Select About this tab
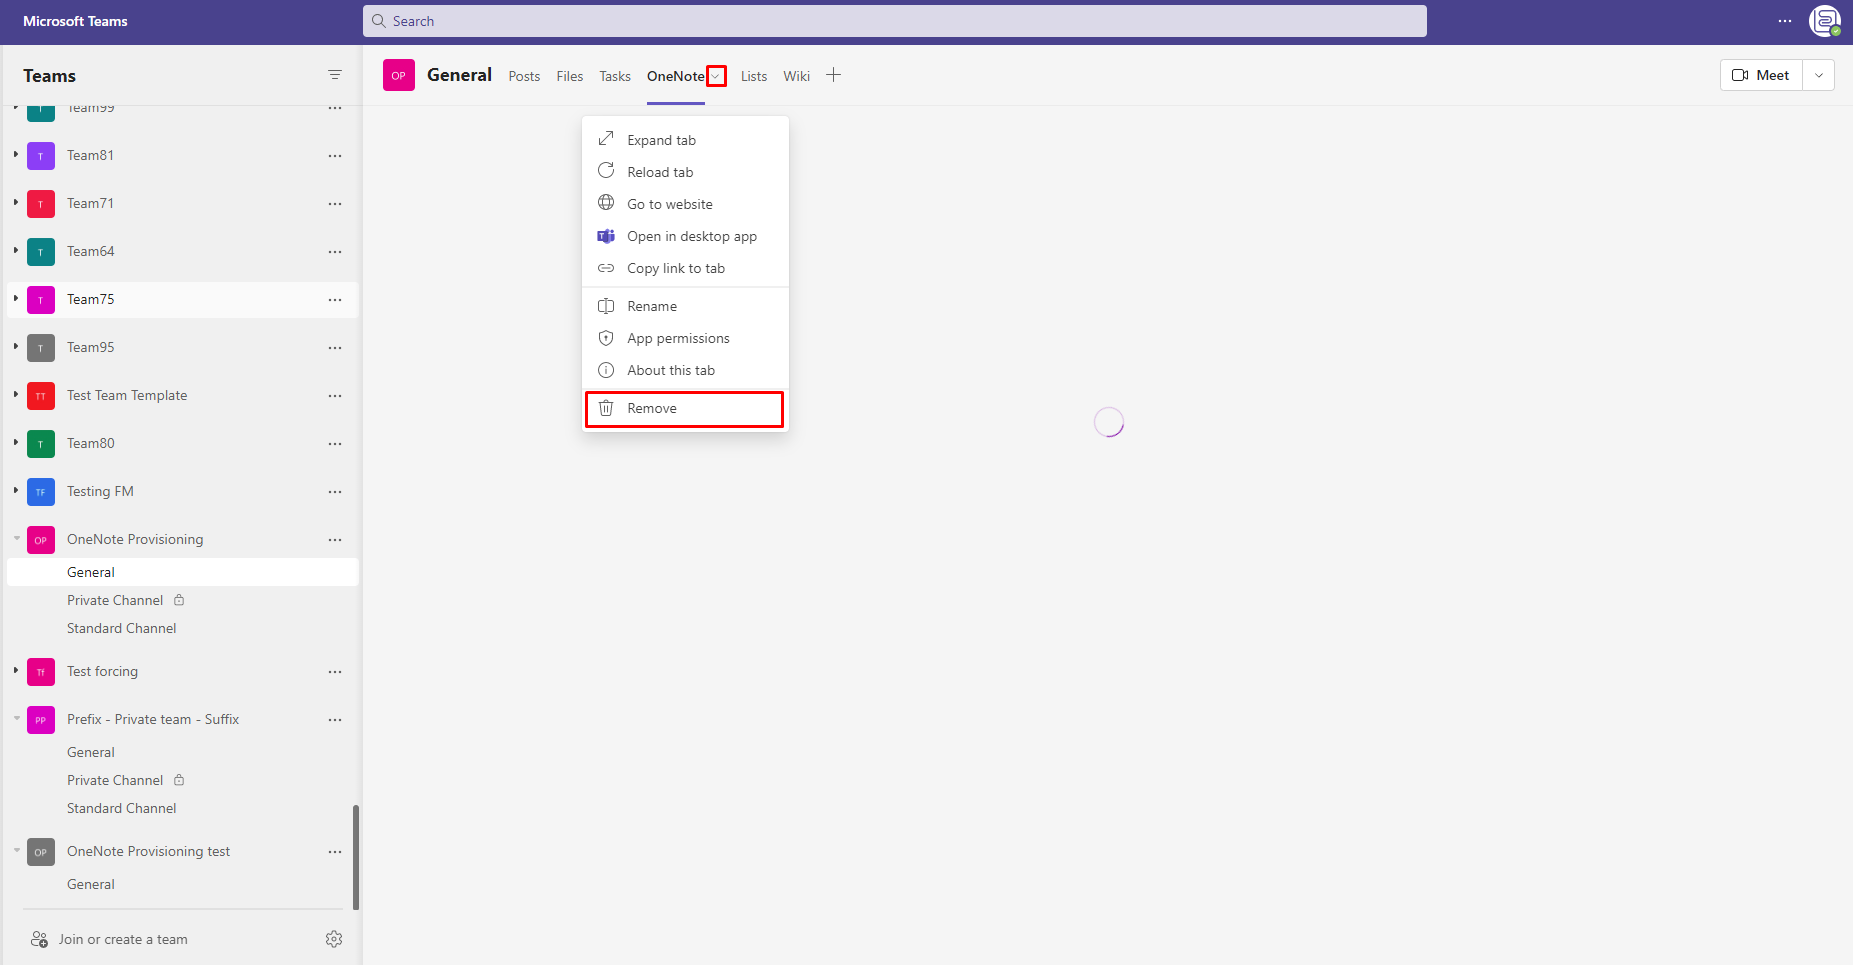This screenshot has height=965, width=1853. click(x=685, y=370)
